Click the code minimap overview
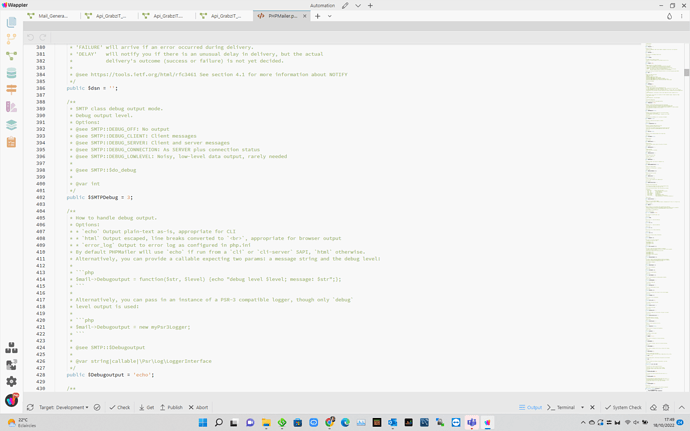 664,217
